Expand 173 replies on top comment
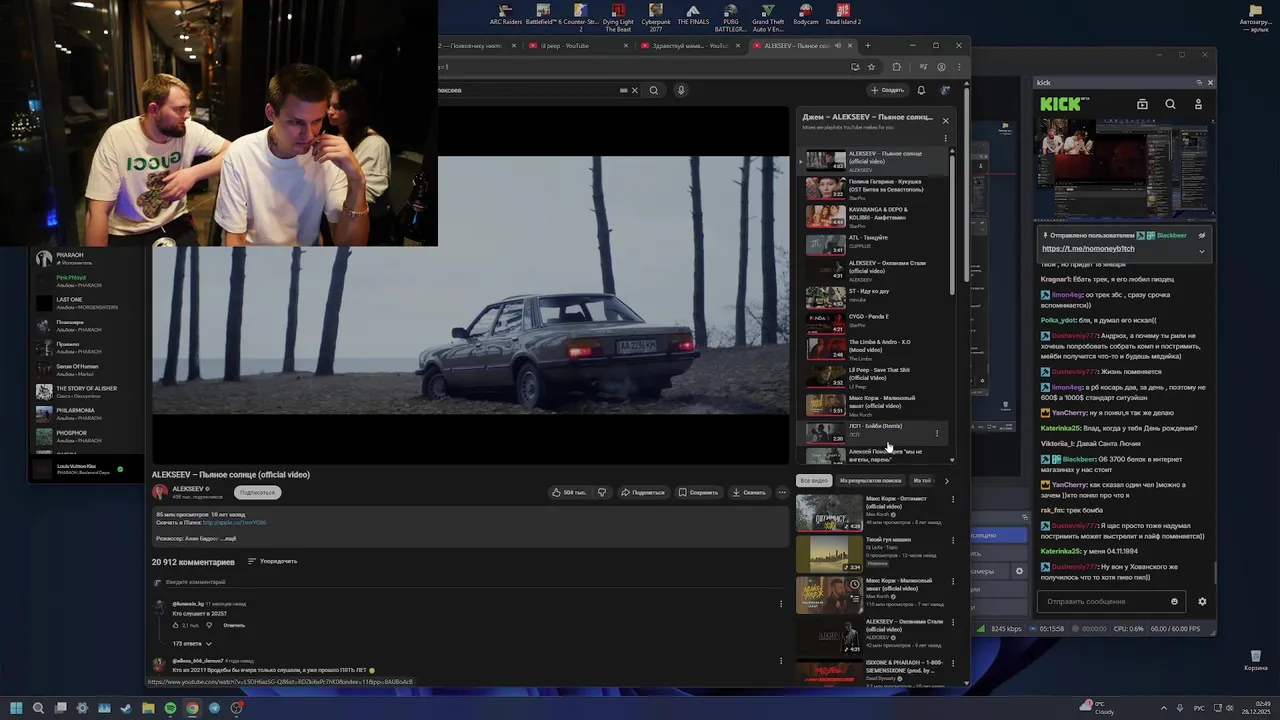This screenshot has width=1280, height=720. (x=192, y=643)
